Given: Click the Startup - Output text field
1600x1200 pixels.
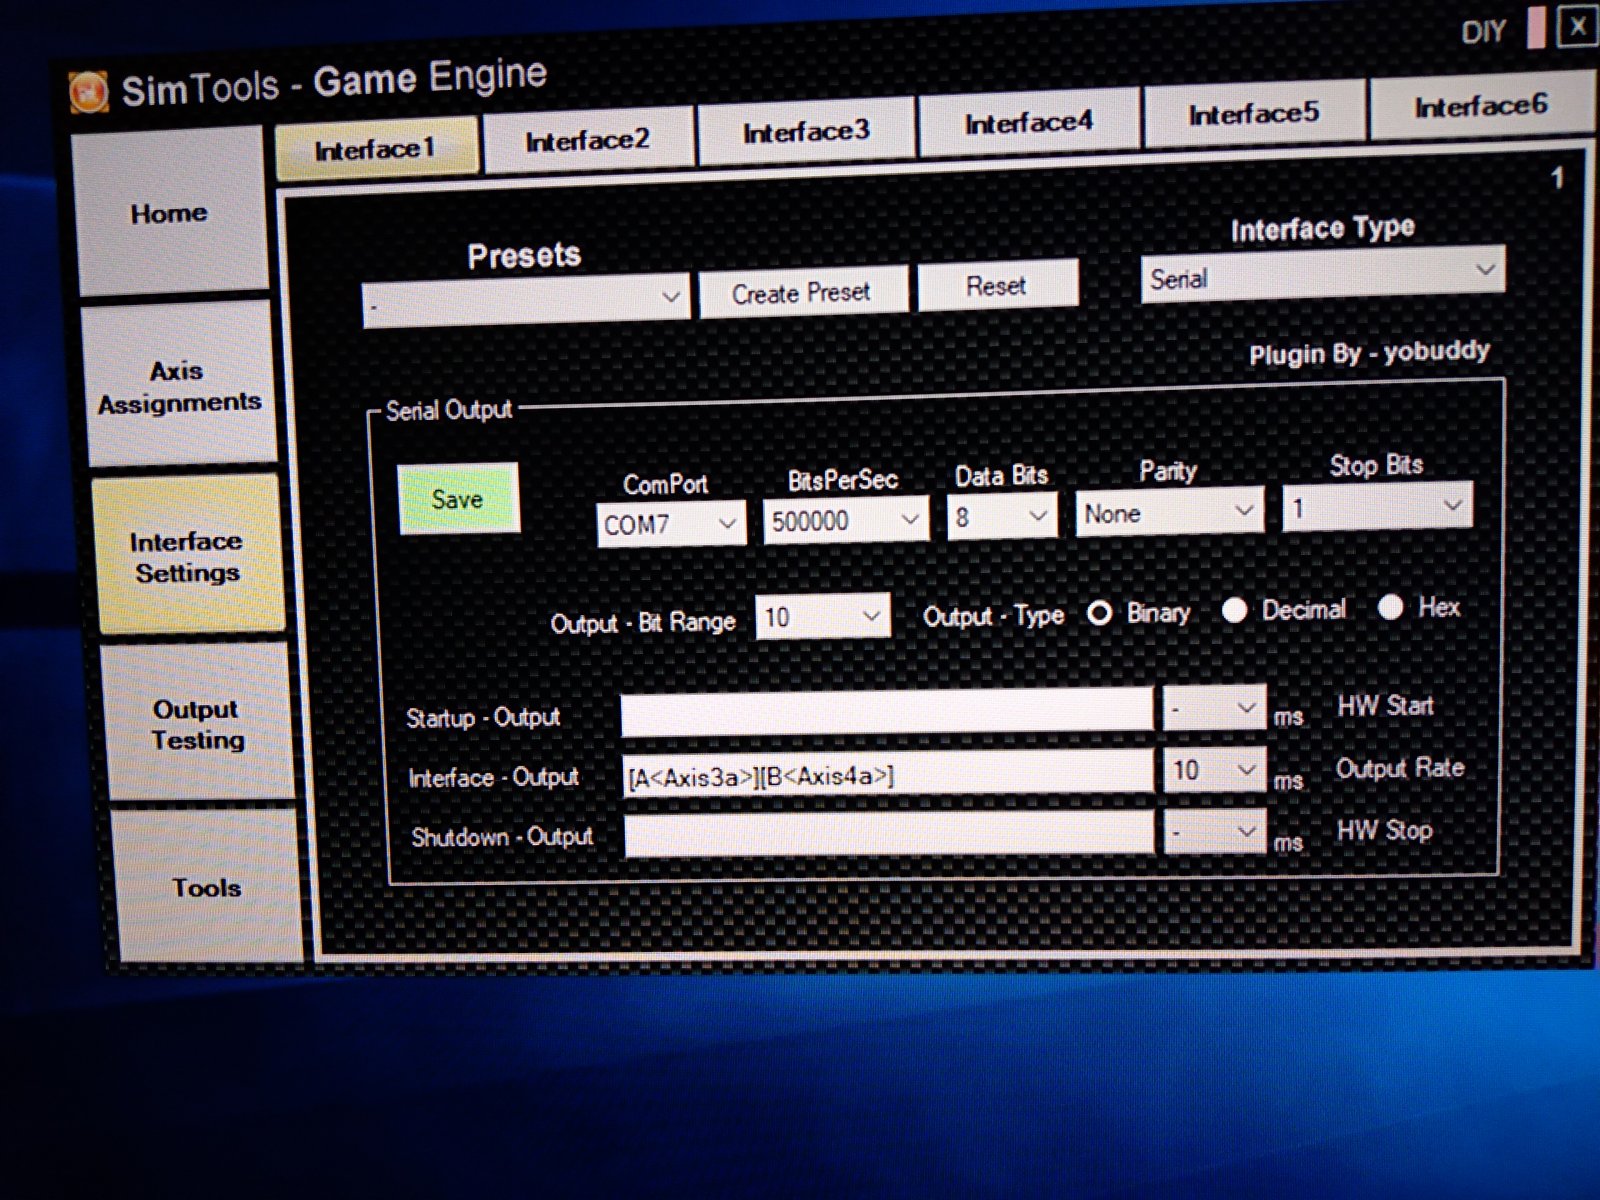Looking at the screenshot, I should click(x=886, y=712).
